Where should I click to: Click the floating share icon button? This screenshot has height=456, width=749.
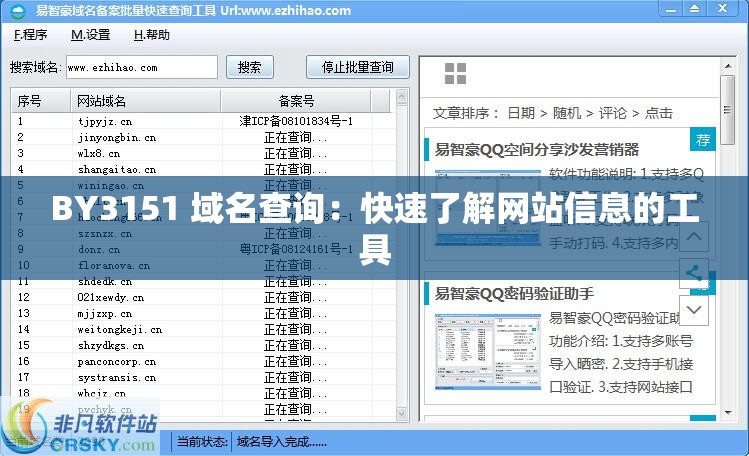coord(694,273)
